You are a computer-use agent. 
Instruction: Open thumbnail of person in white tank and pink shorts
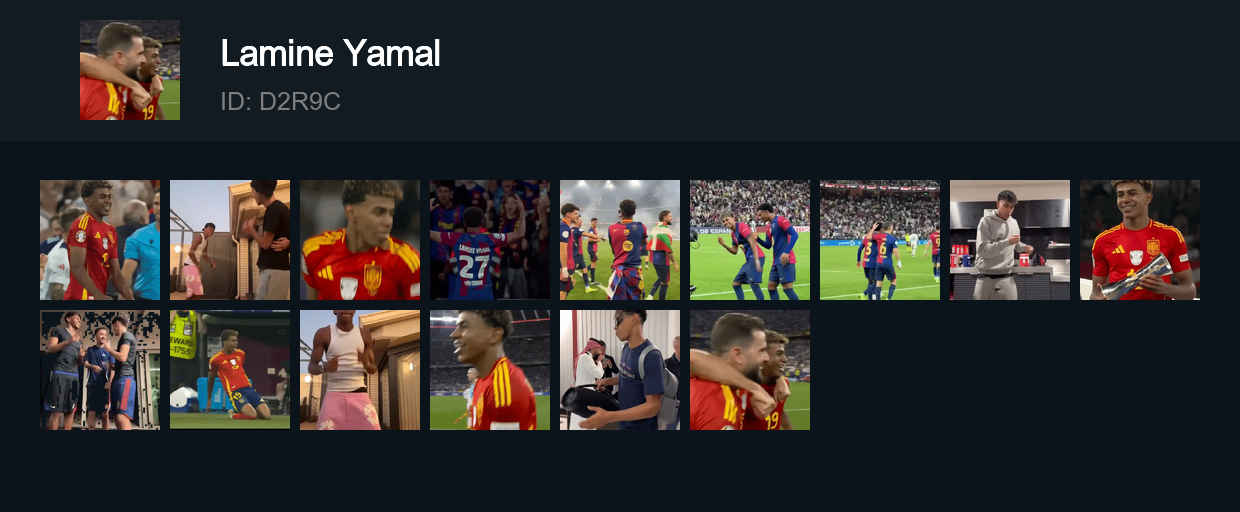360,370
